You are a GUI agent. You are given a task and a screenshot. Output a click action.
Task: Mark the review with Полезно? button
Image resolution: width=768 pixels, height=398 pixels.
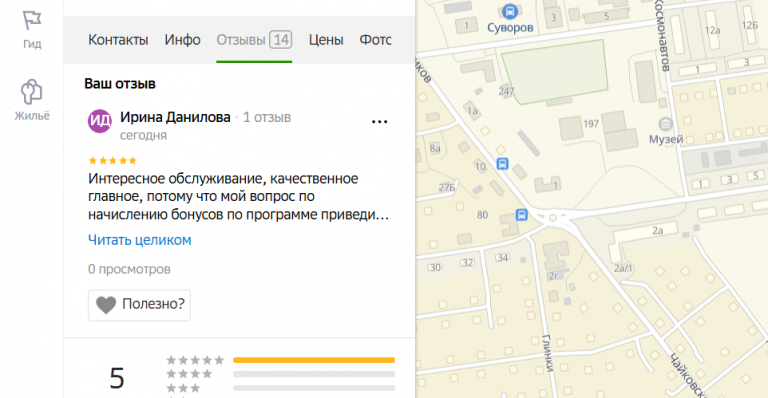[x=140, y=305]
